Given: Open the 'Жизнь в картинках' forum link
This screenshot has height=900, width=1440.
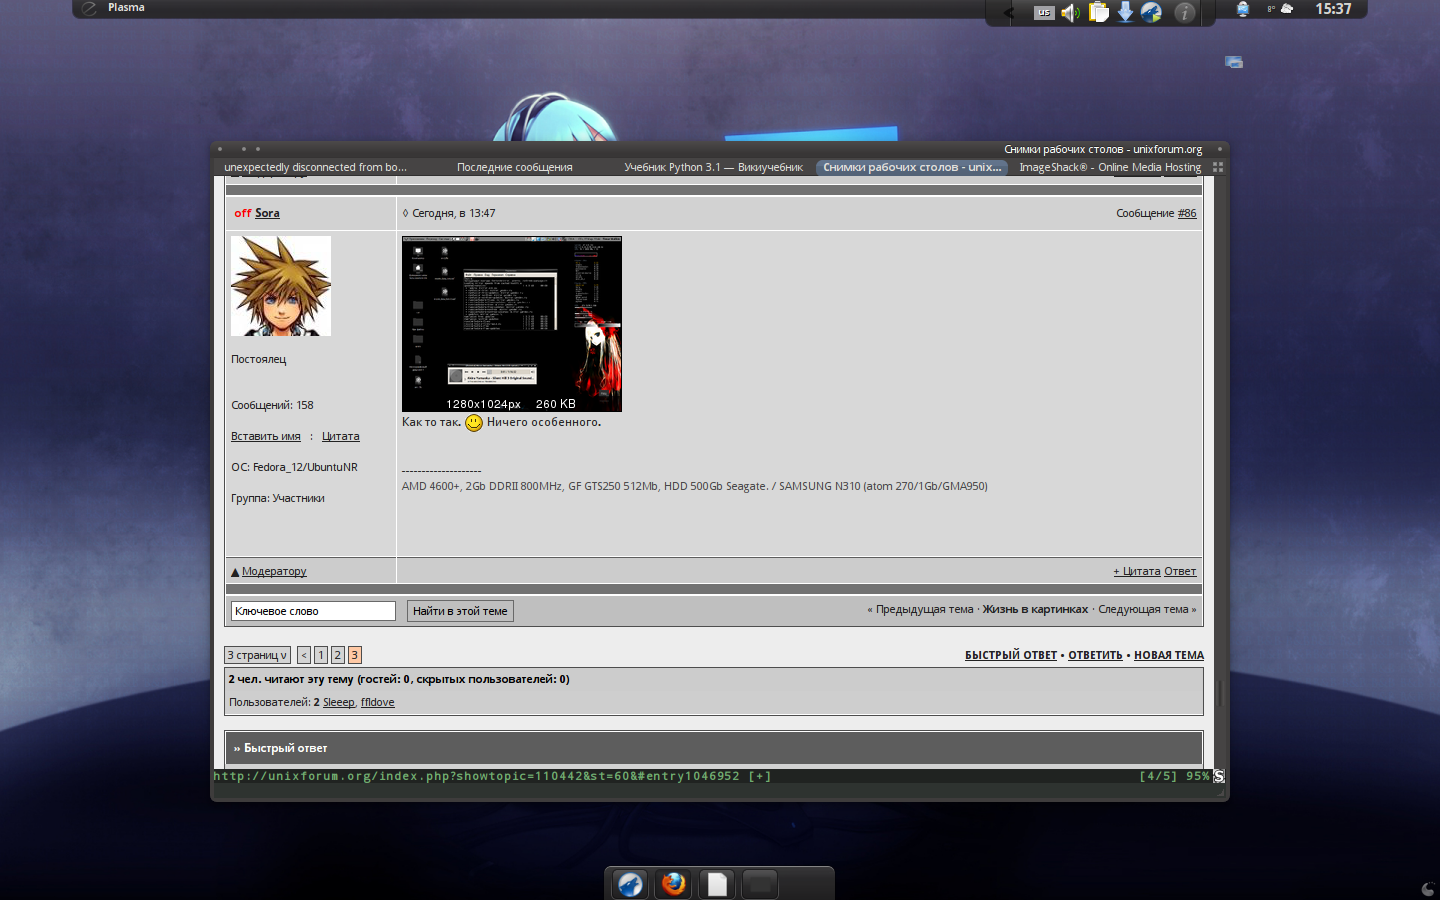Looking at the screenshot, I should pos(1035,609).
